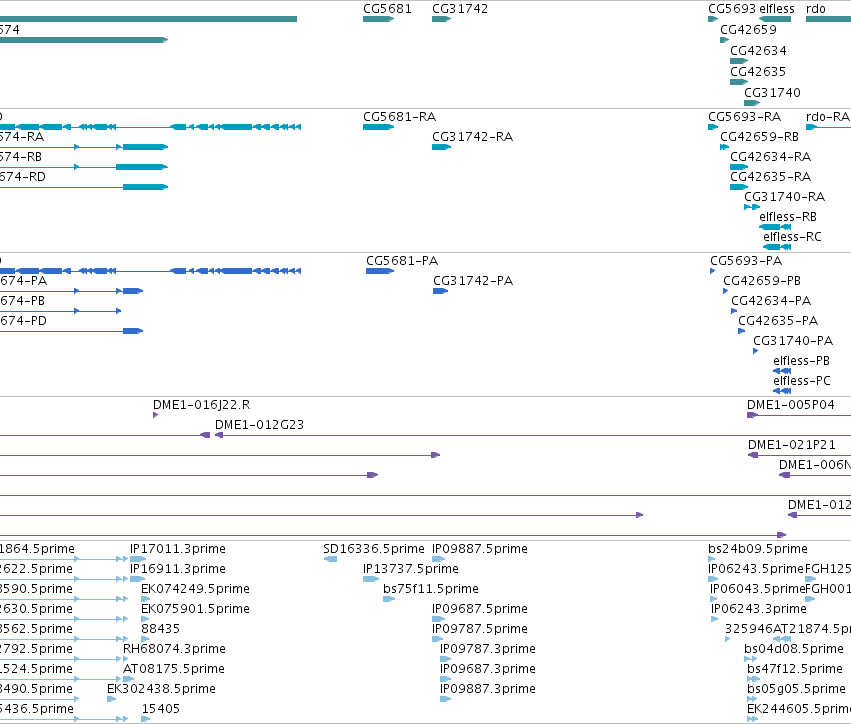Select the IP09687.5prime EST label

click(x=479, y=609)
